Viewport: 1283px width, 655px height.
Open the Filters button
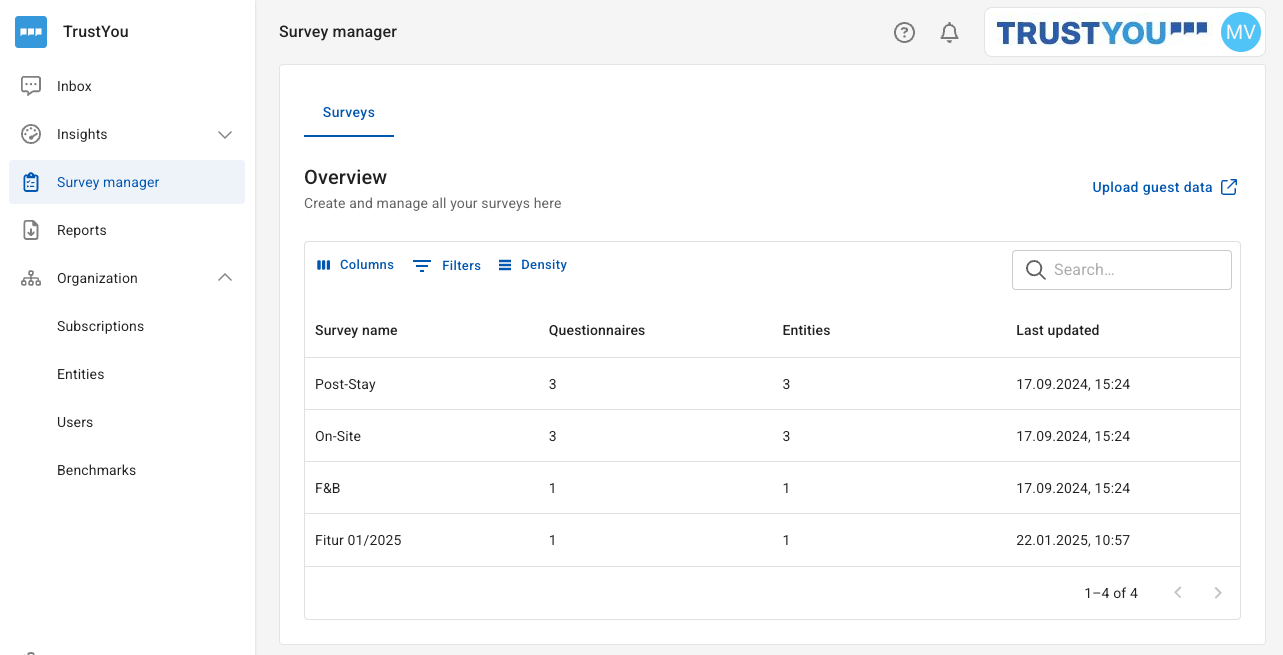[x=447, y=265]
